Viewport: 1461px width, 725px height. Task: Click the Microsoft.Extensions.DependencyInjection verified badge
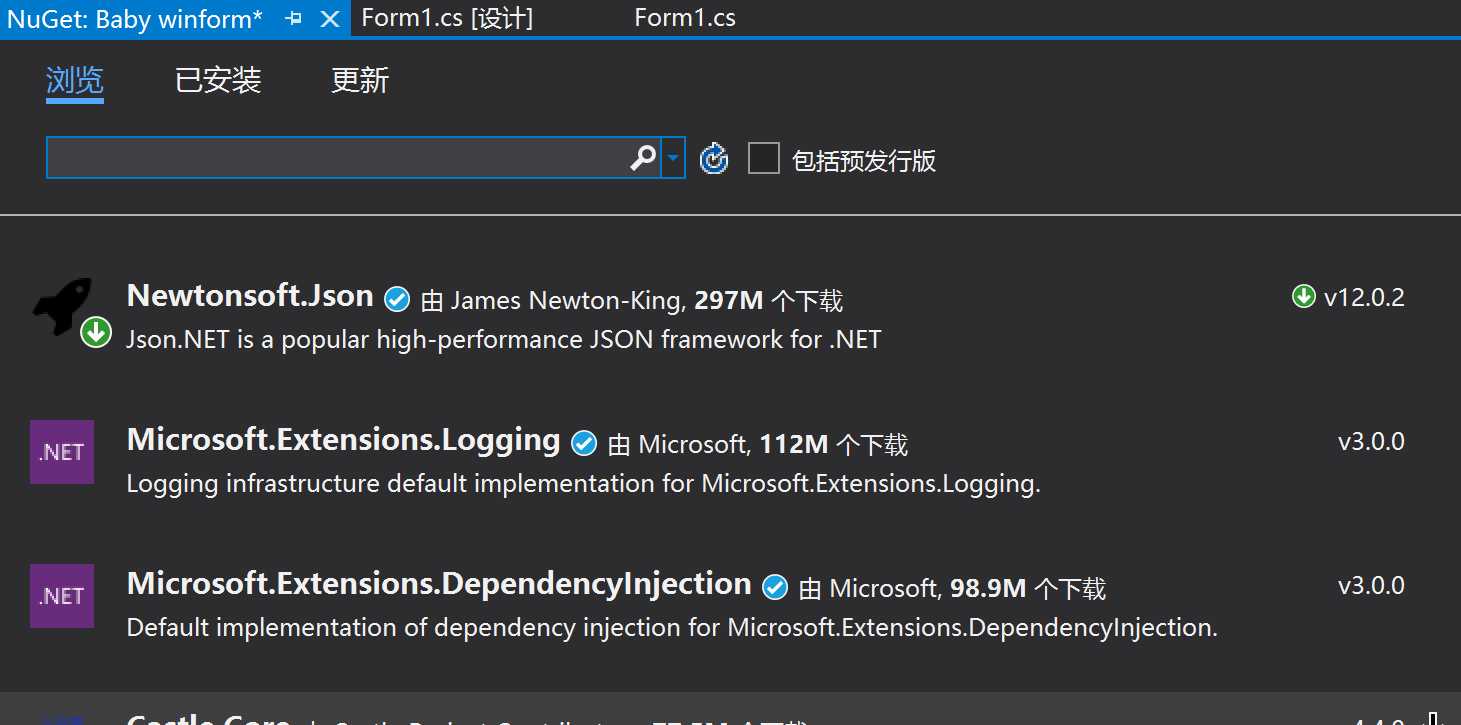point(775,587)
